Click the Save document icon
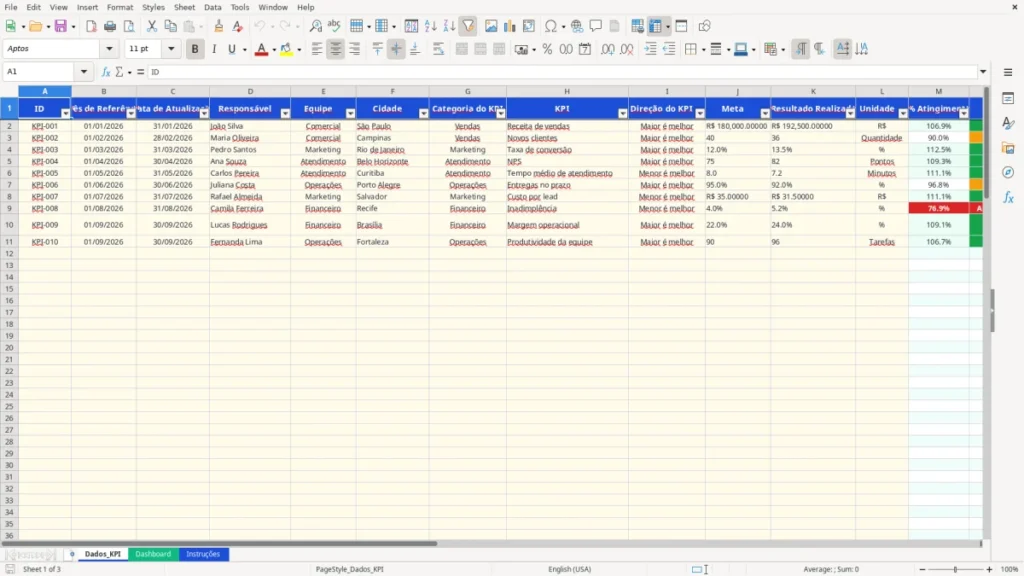Image resolution: width=1024 pixels, height=576 pixels. pyautogui.click(x=61, y=26)
